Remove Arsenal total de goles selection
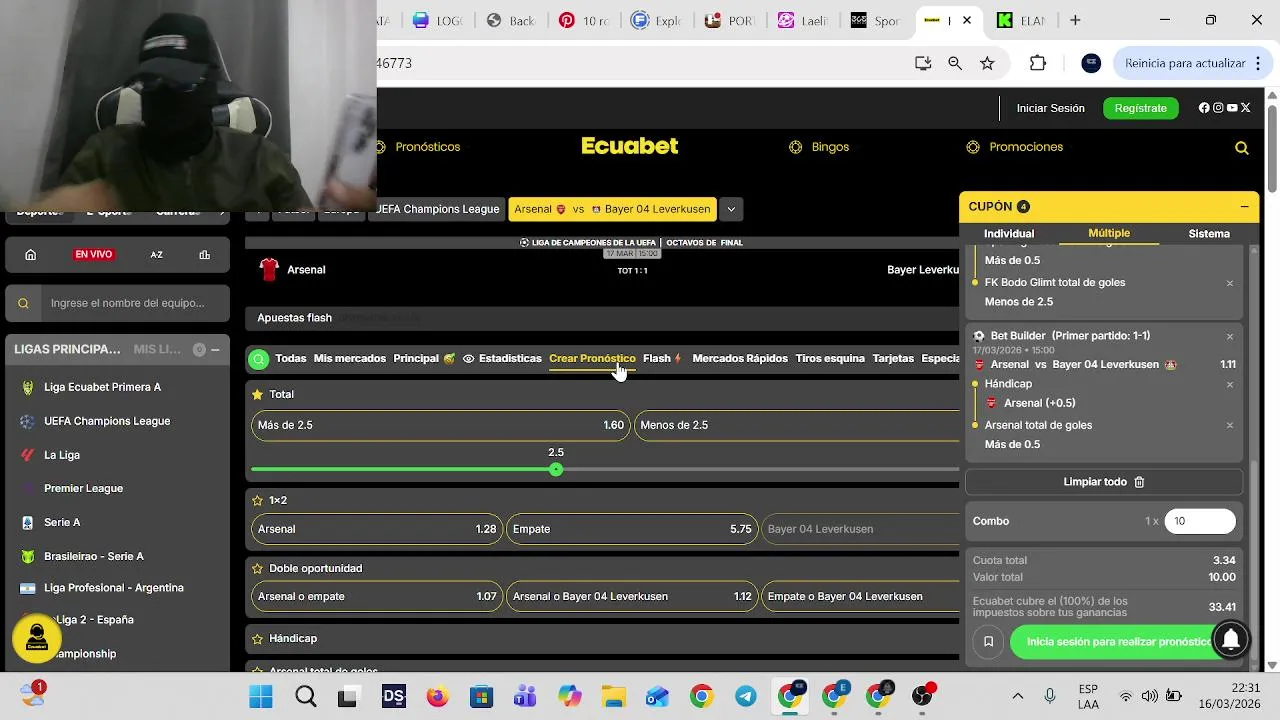Viewport: 1280px width, 720px height. (1230, 425)
